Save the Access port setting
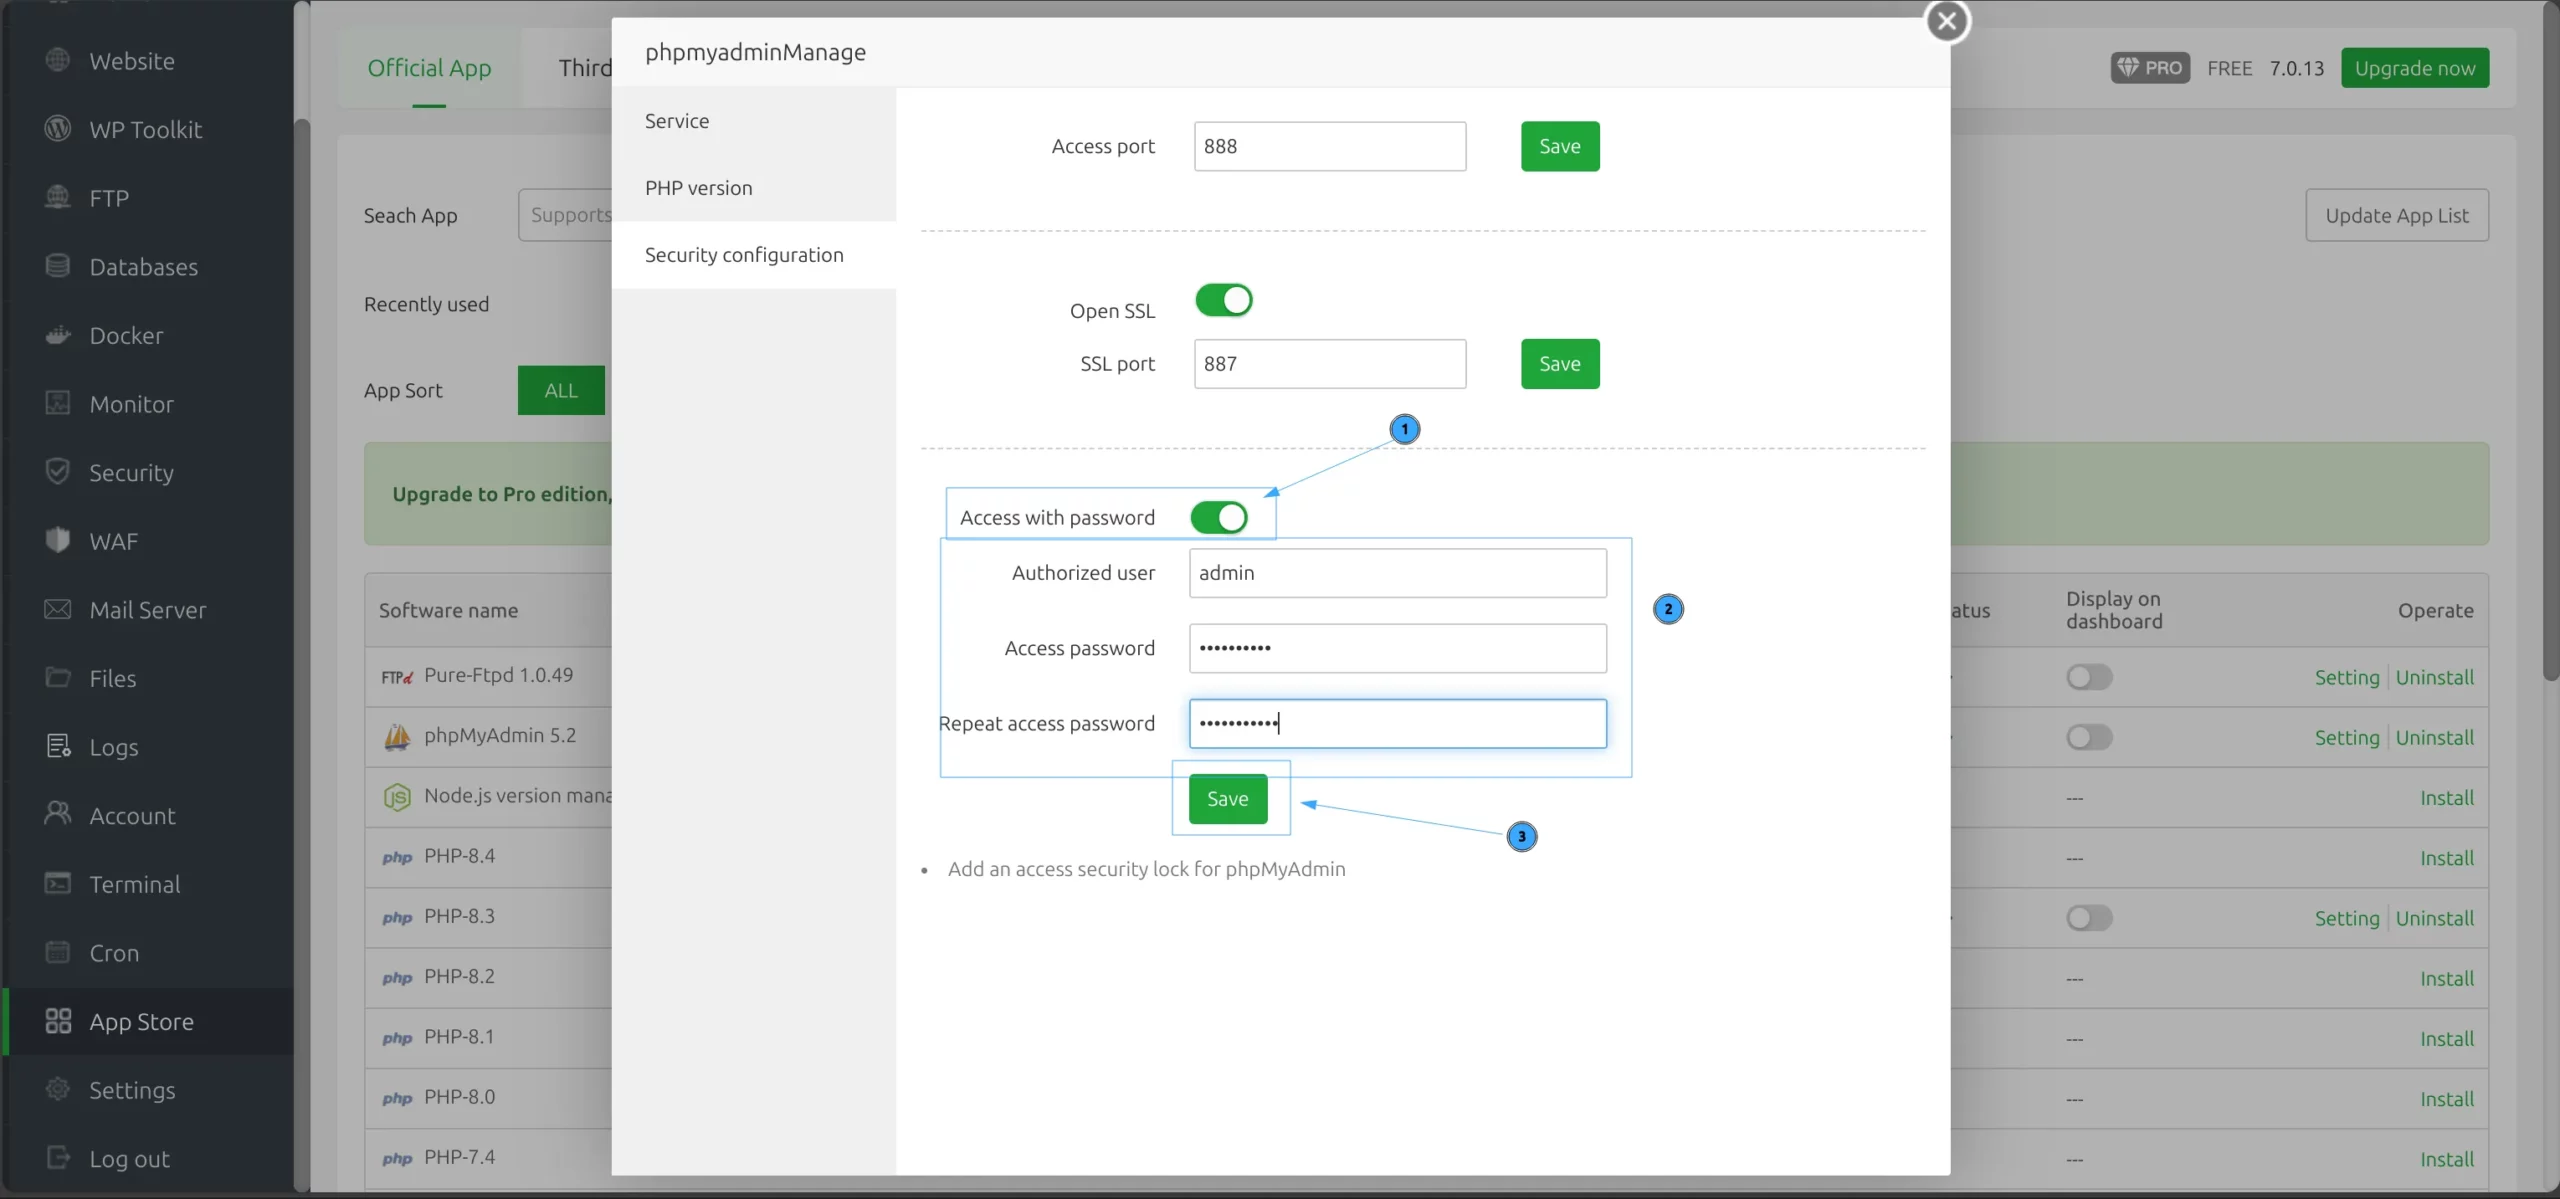This screenshot has height=1199, width=2560. click(x=1560, y=146)
